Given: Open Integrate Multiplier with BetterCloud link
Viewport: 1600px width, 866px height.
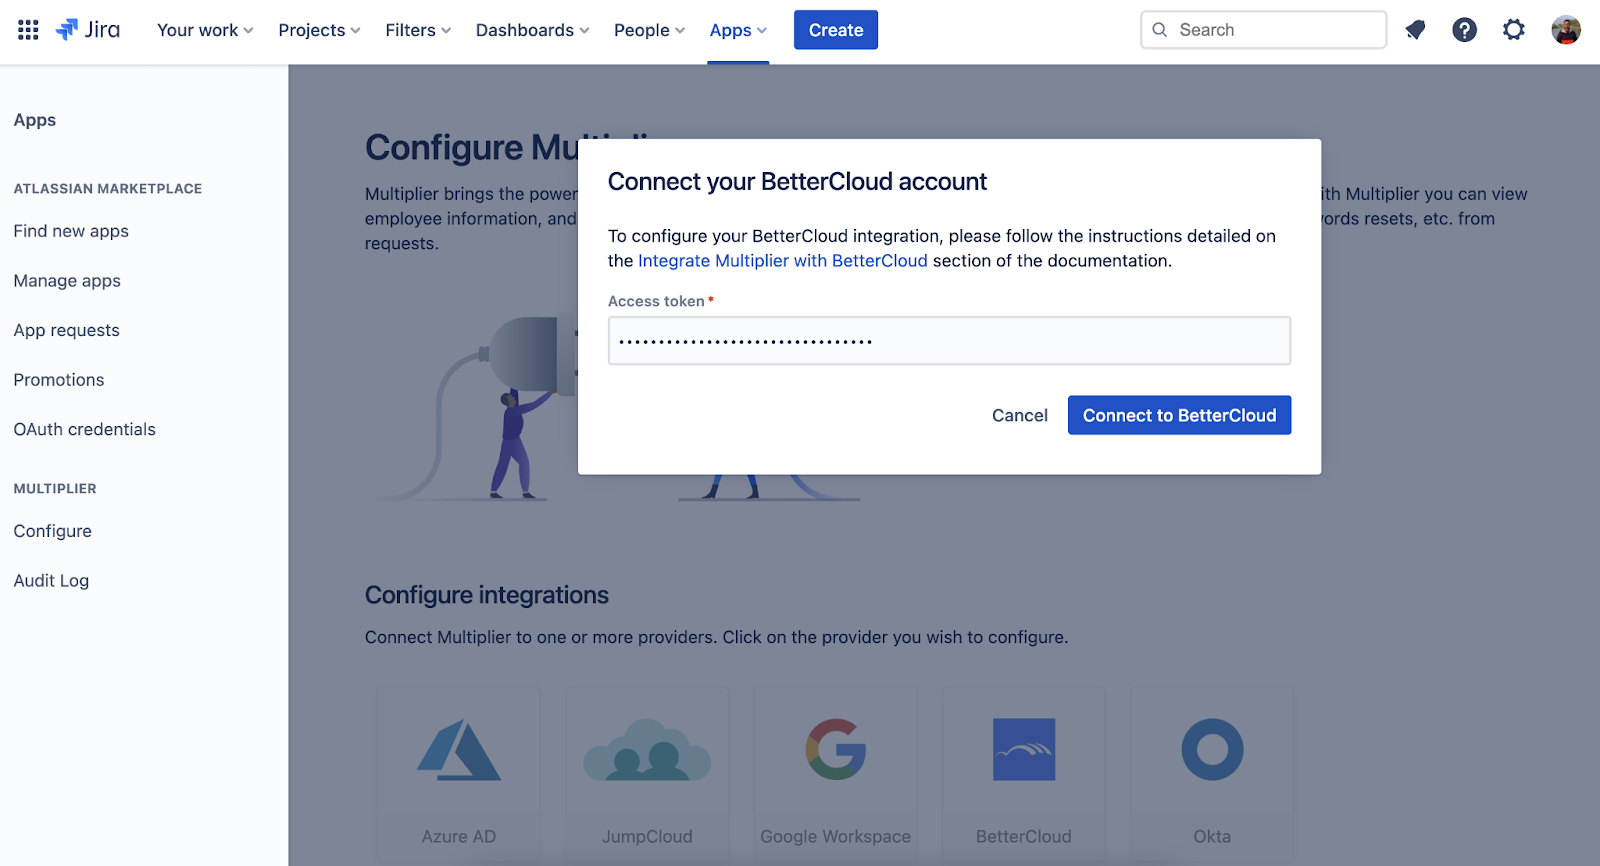Looking at the screenshot, I should tap(783, 261).
